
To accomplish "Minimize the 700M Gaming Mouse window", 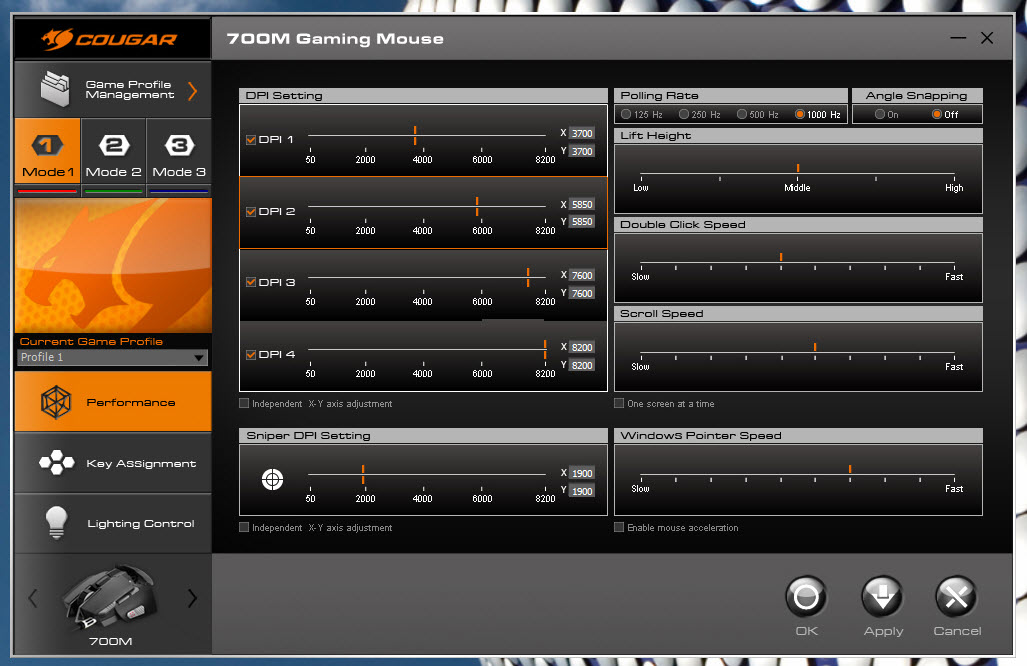I will [958, 38].
